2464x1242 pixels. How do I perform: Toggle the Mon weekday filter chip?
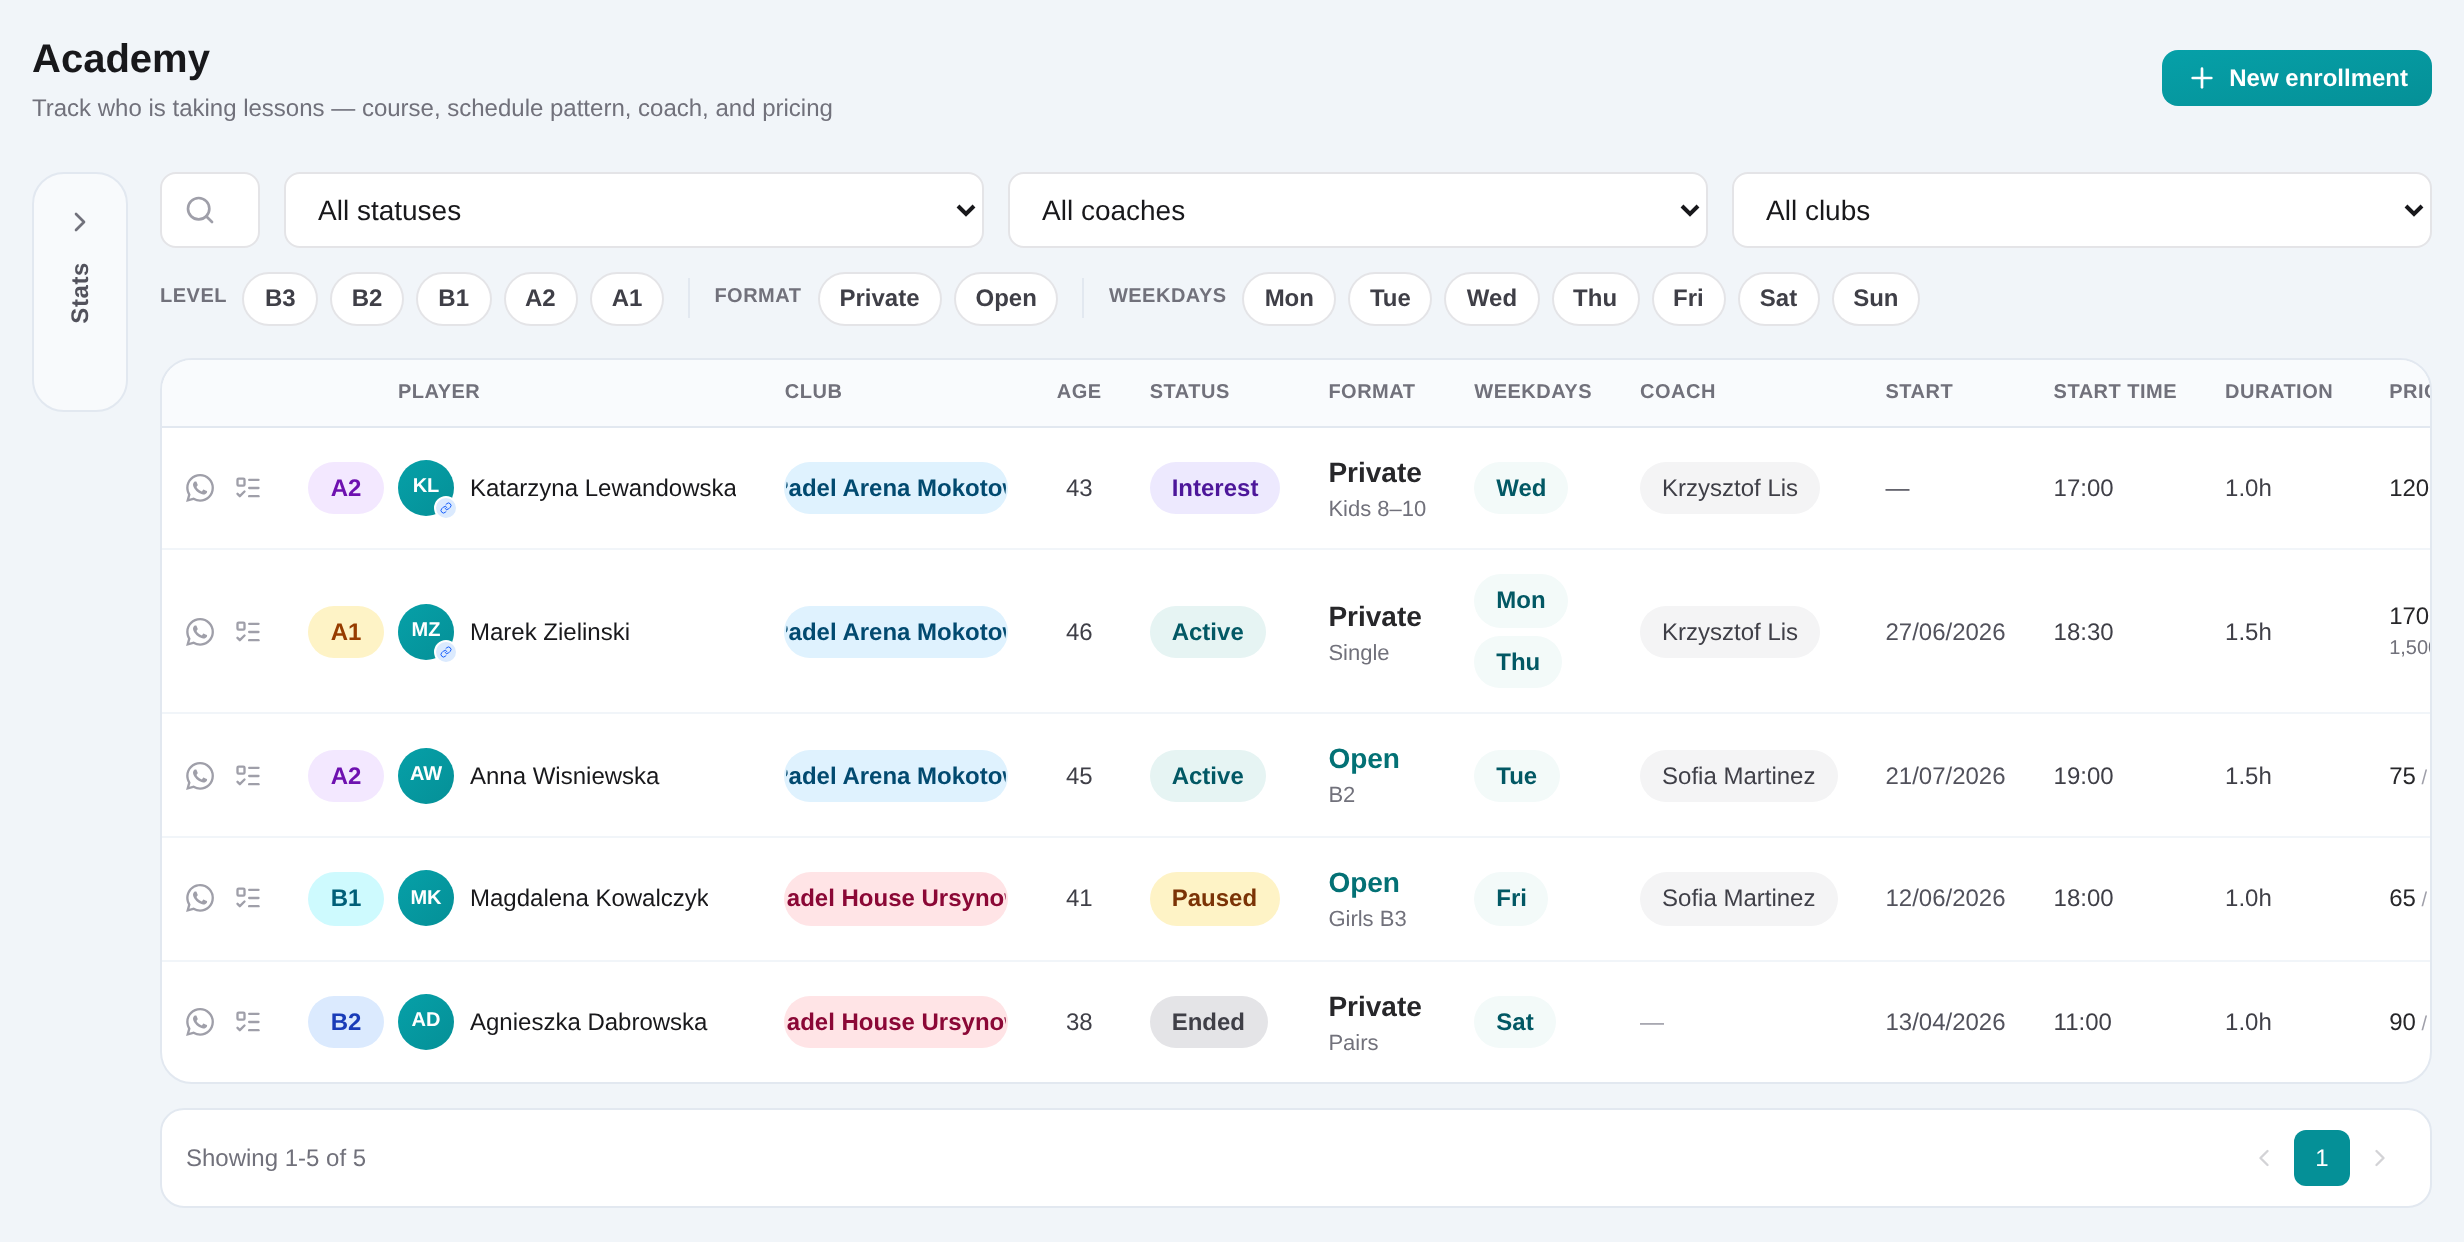coord(1289,298)
